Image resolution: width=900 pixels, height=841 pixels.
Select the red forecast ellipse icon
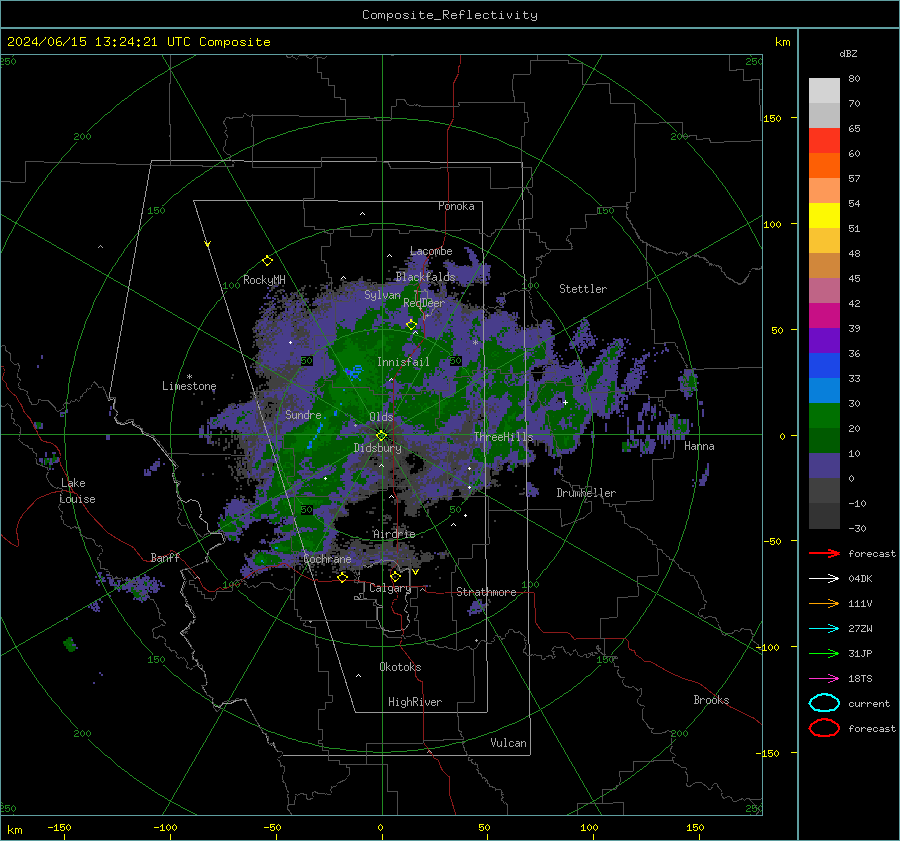[824, 728]
